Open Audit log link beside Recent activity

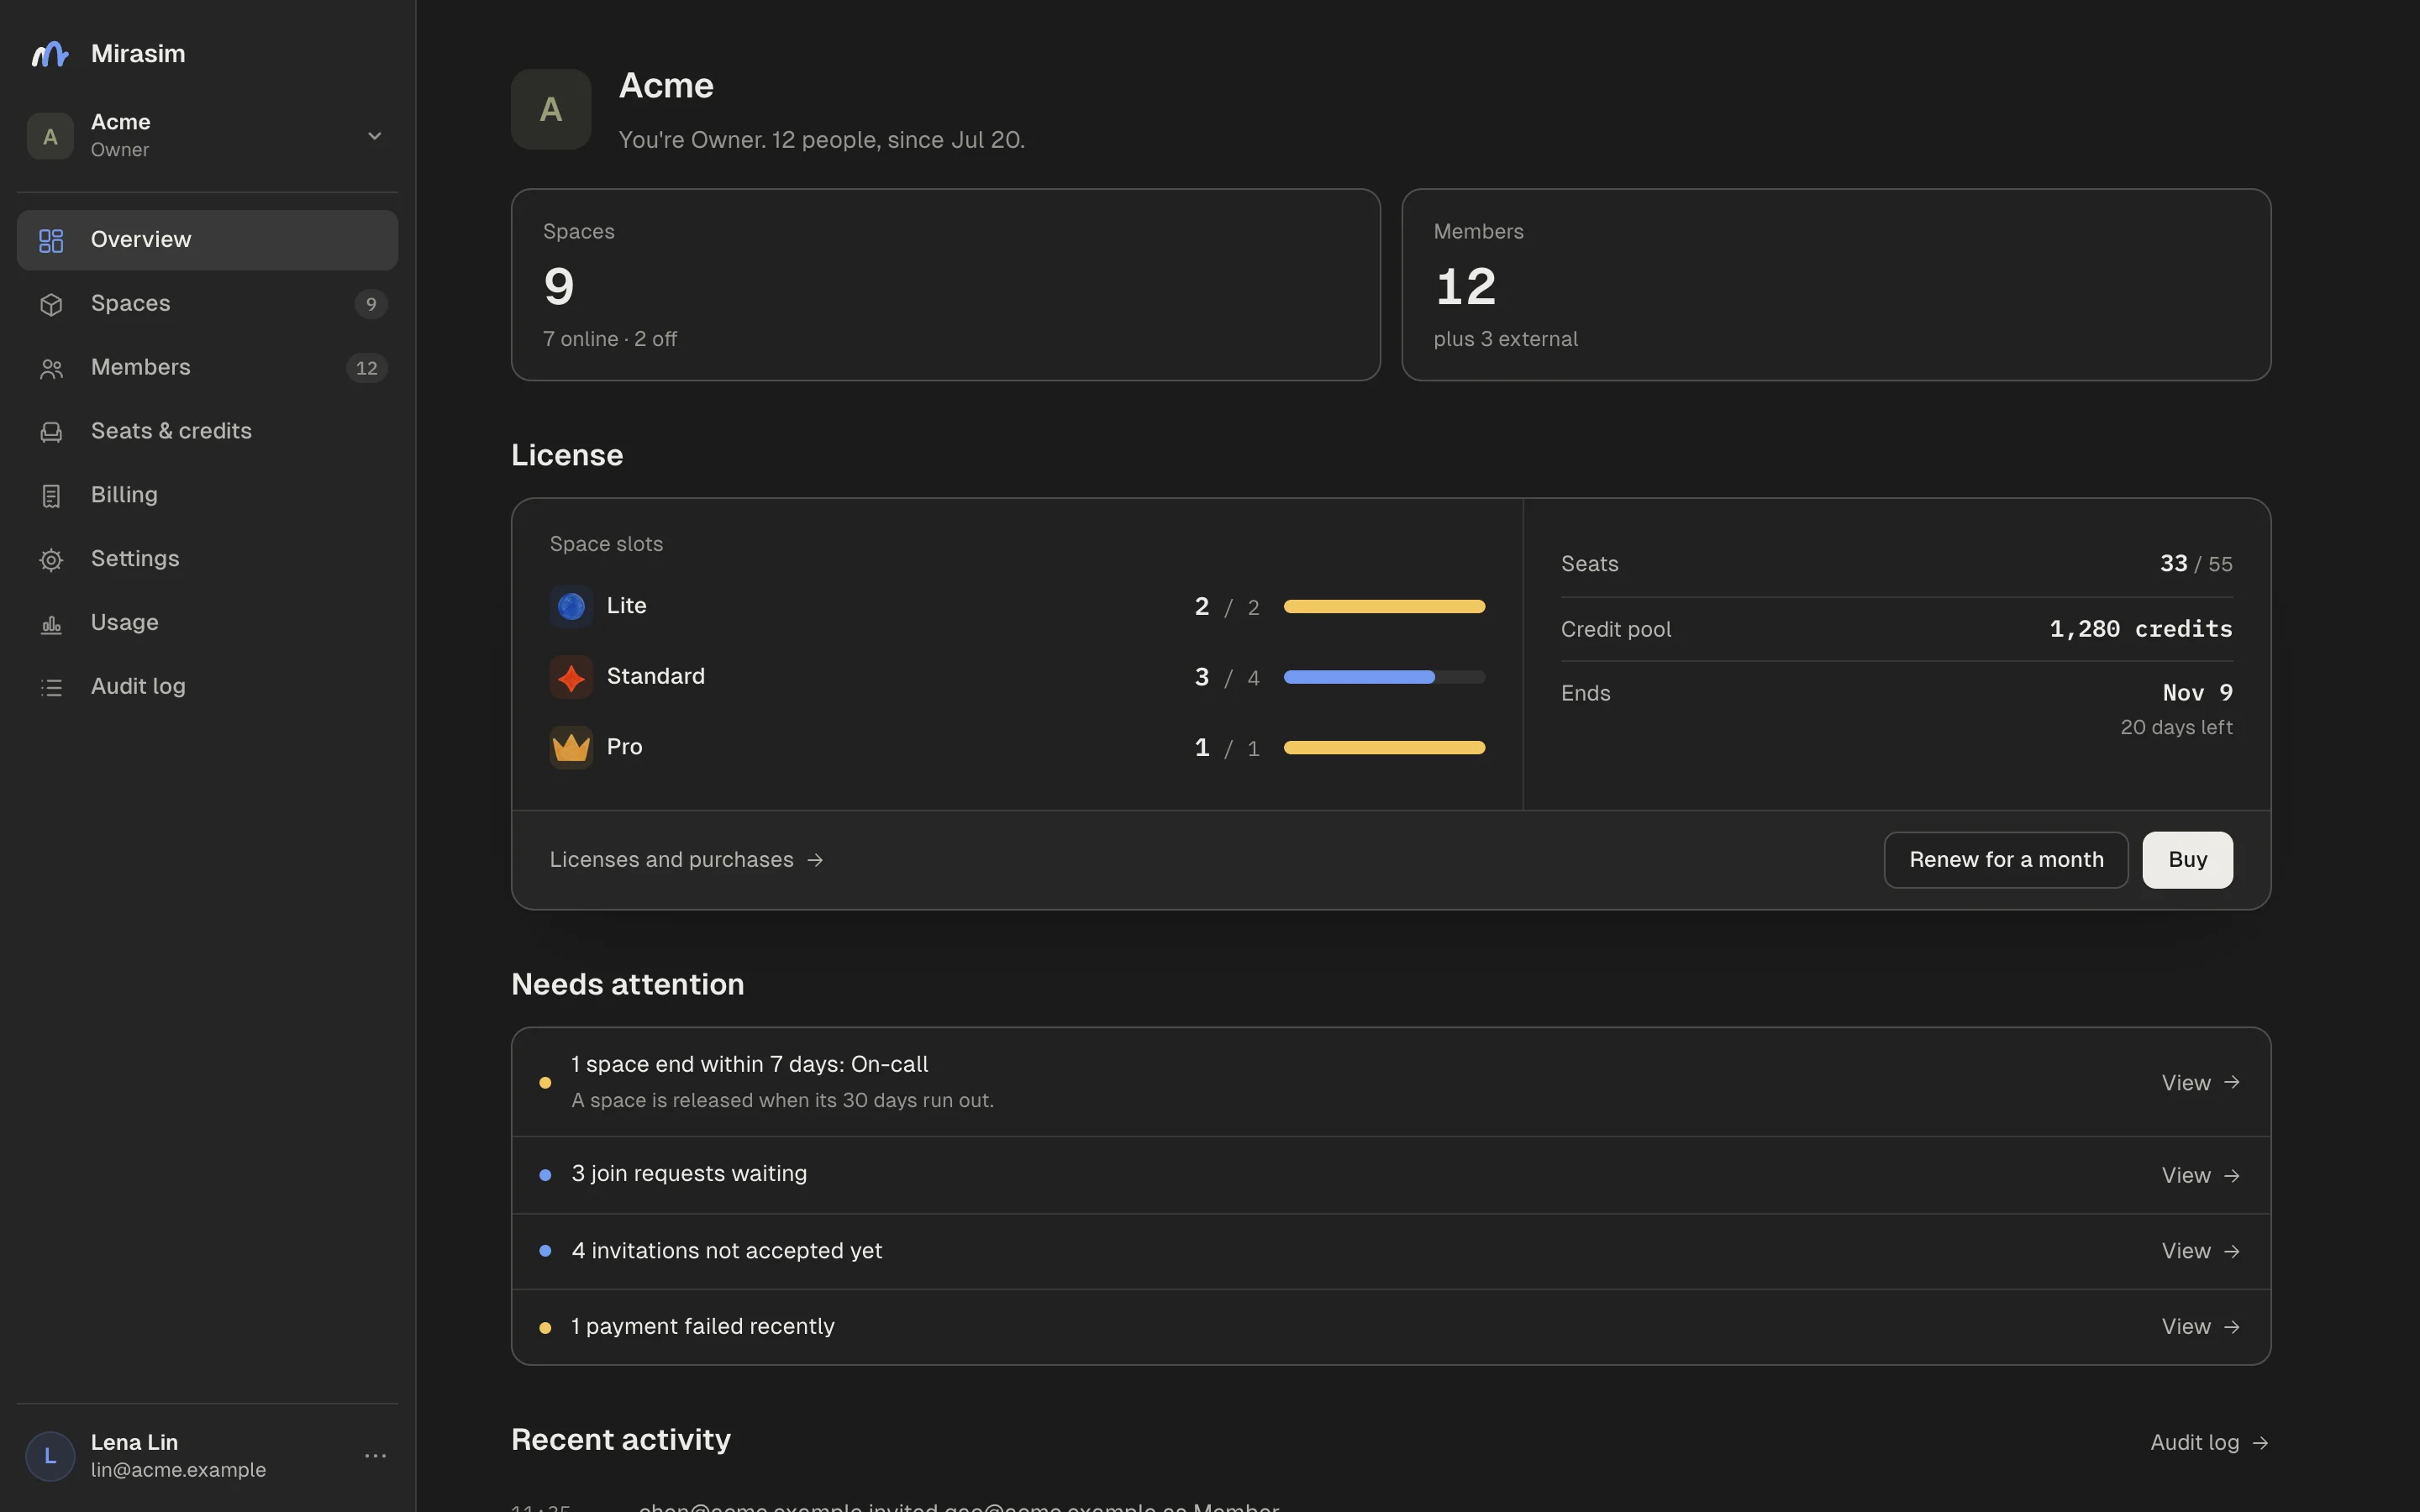(x=2209, y=1443)
